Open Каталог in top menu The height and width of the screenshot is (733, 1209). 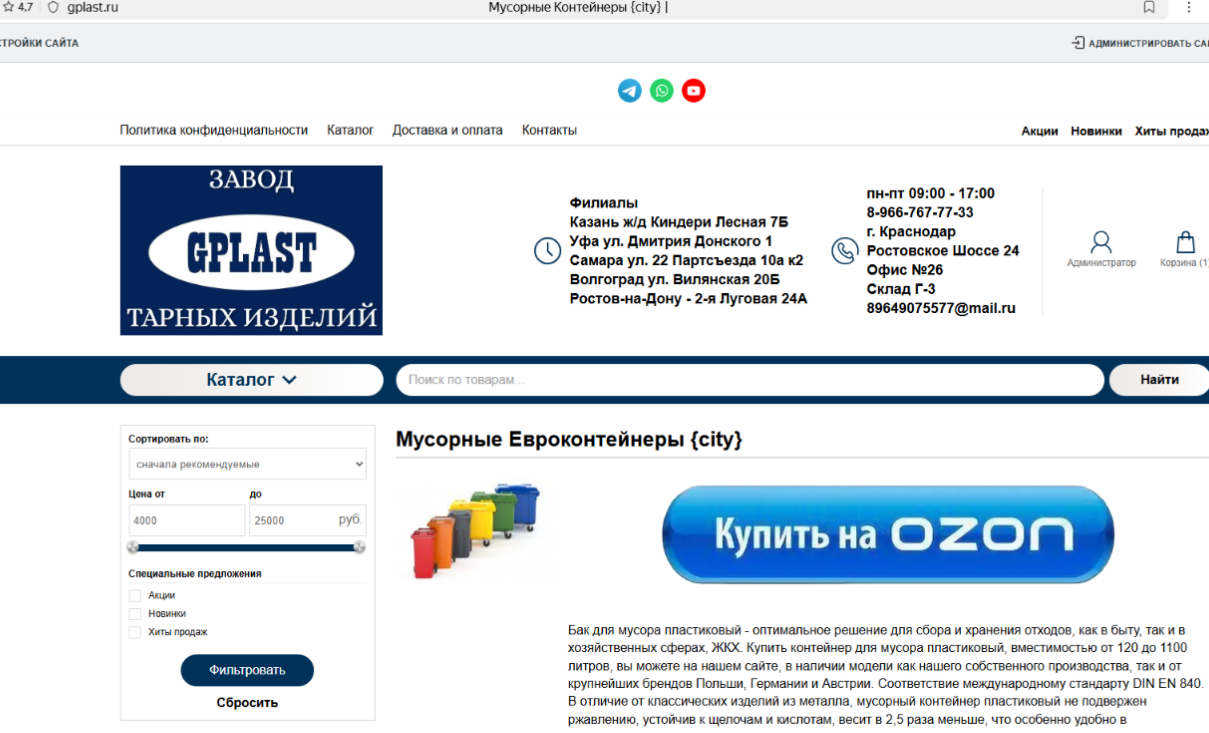[350, 130]
